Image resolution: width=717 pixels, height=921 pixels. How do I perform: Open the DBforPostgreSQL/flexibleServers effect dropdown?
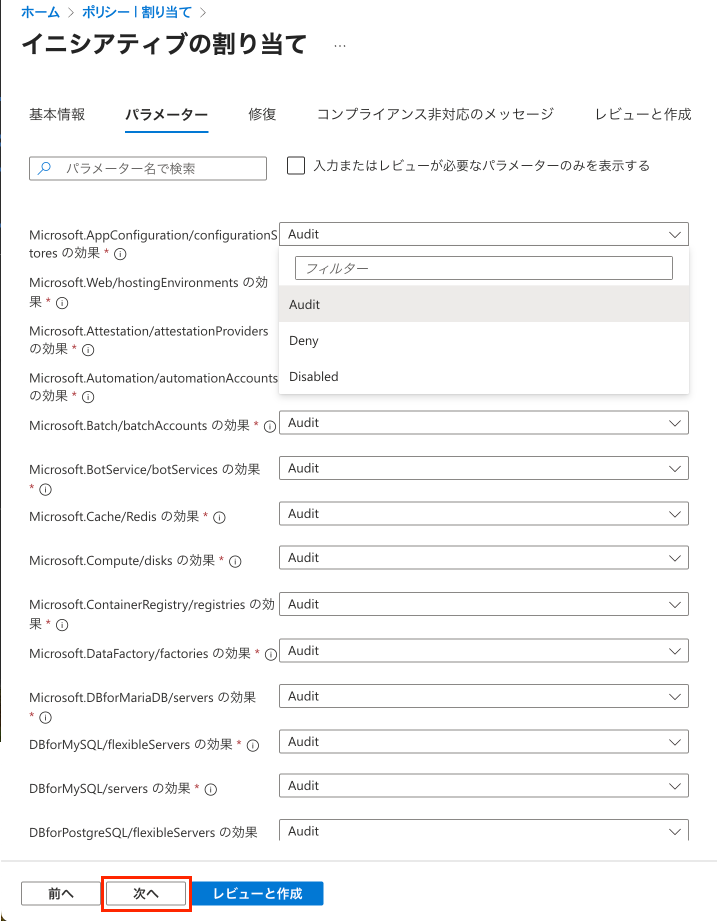tap(484, 830)
